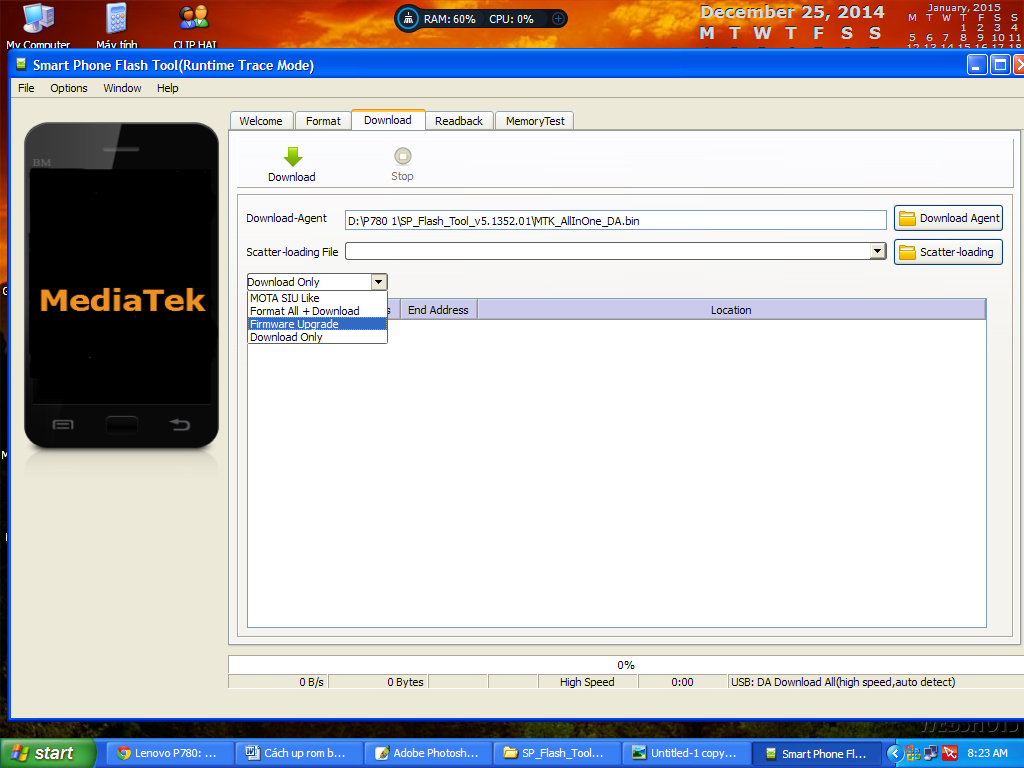Maximize the Flash Tool window
Screen dimensions: 1024x768
[1000, 65]
